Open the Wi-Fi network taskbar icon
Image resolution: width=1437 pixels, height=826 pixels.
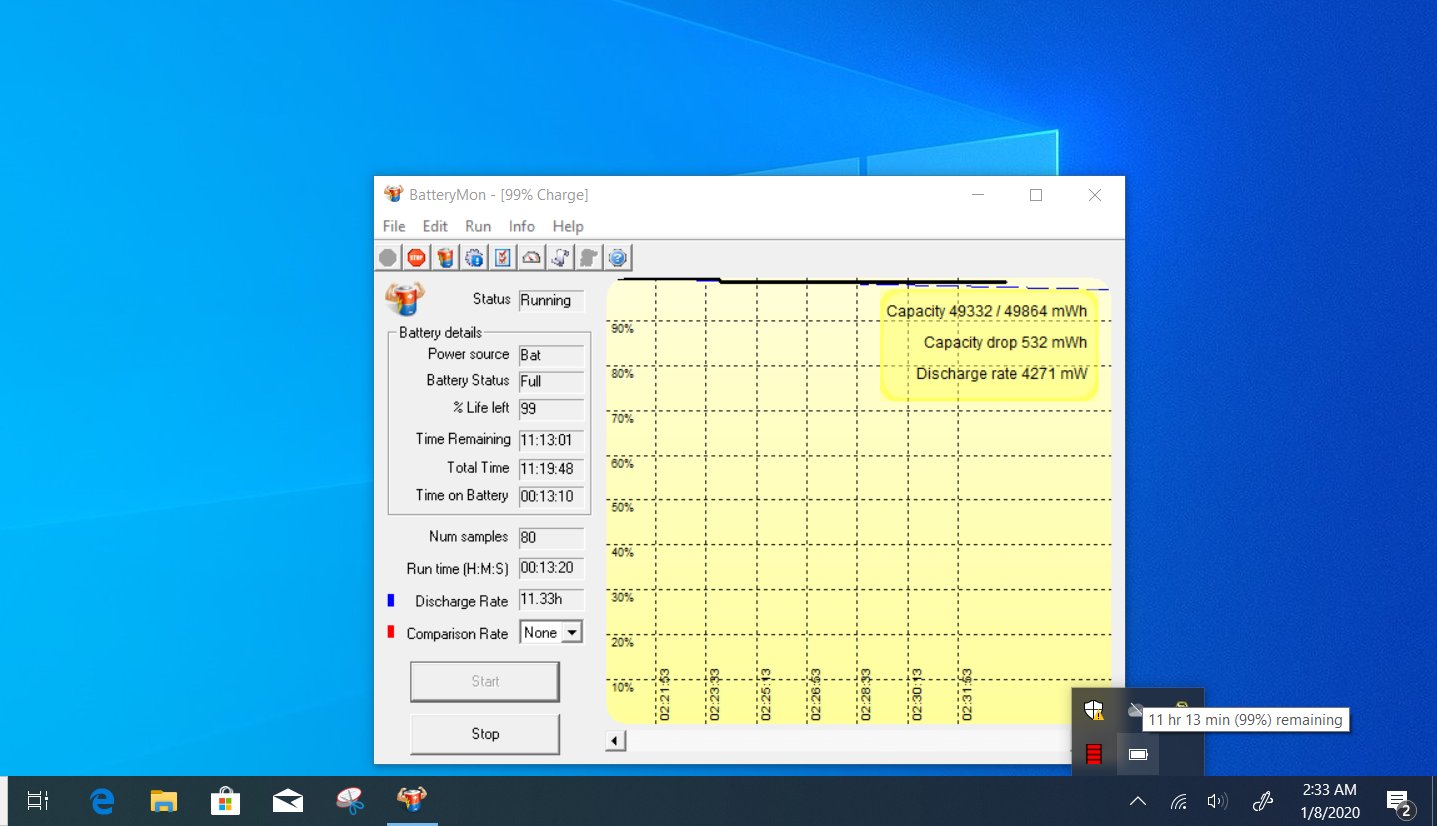[1179, 801]
